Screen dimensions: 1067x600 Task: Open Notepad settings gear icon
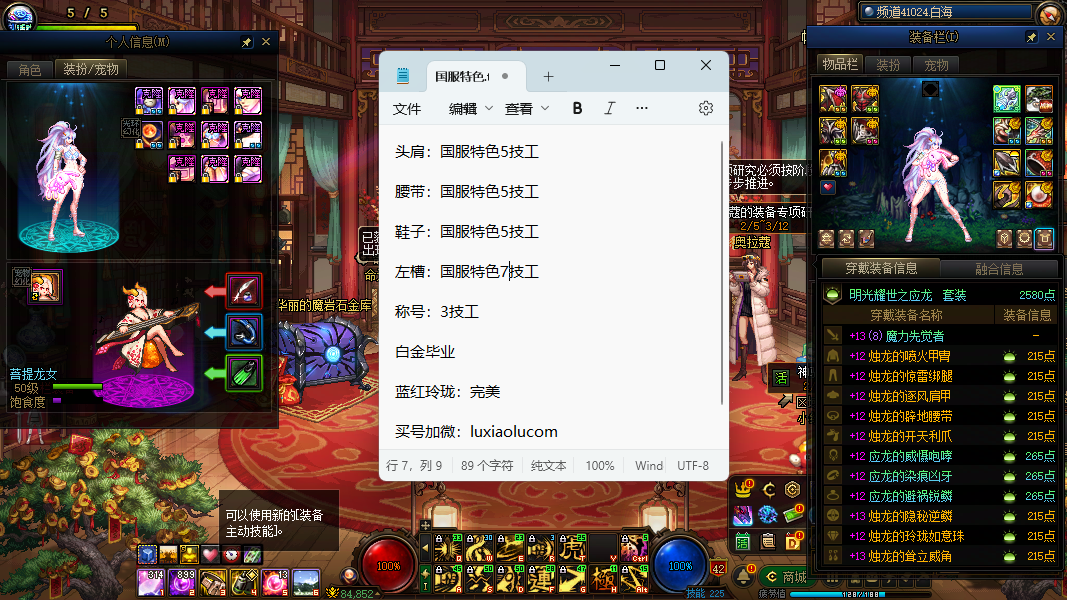coord(705,108)
